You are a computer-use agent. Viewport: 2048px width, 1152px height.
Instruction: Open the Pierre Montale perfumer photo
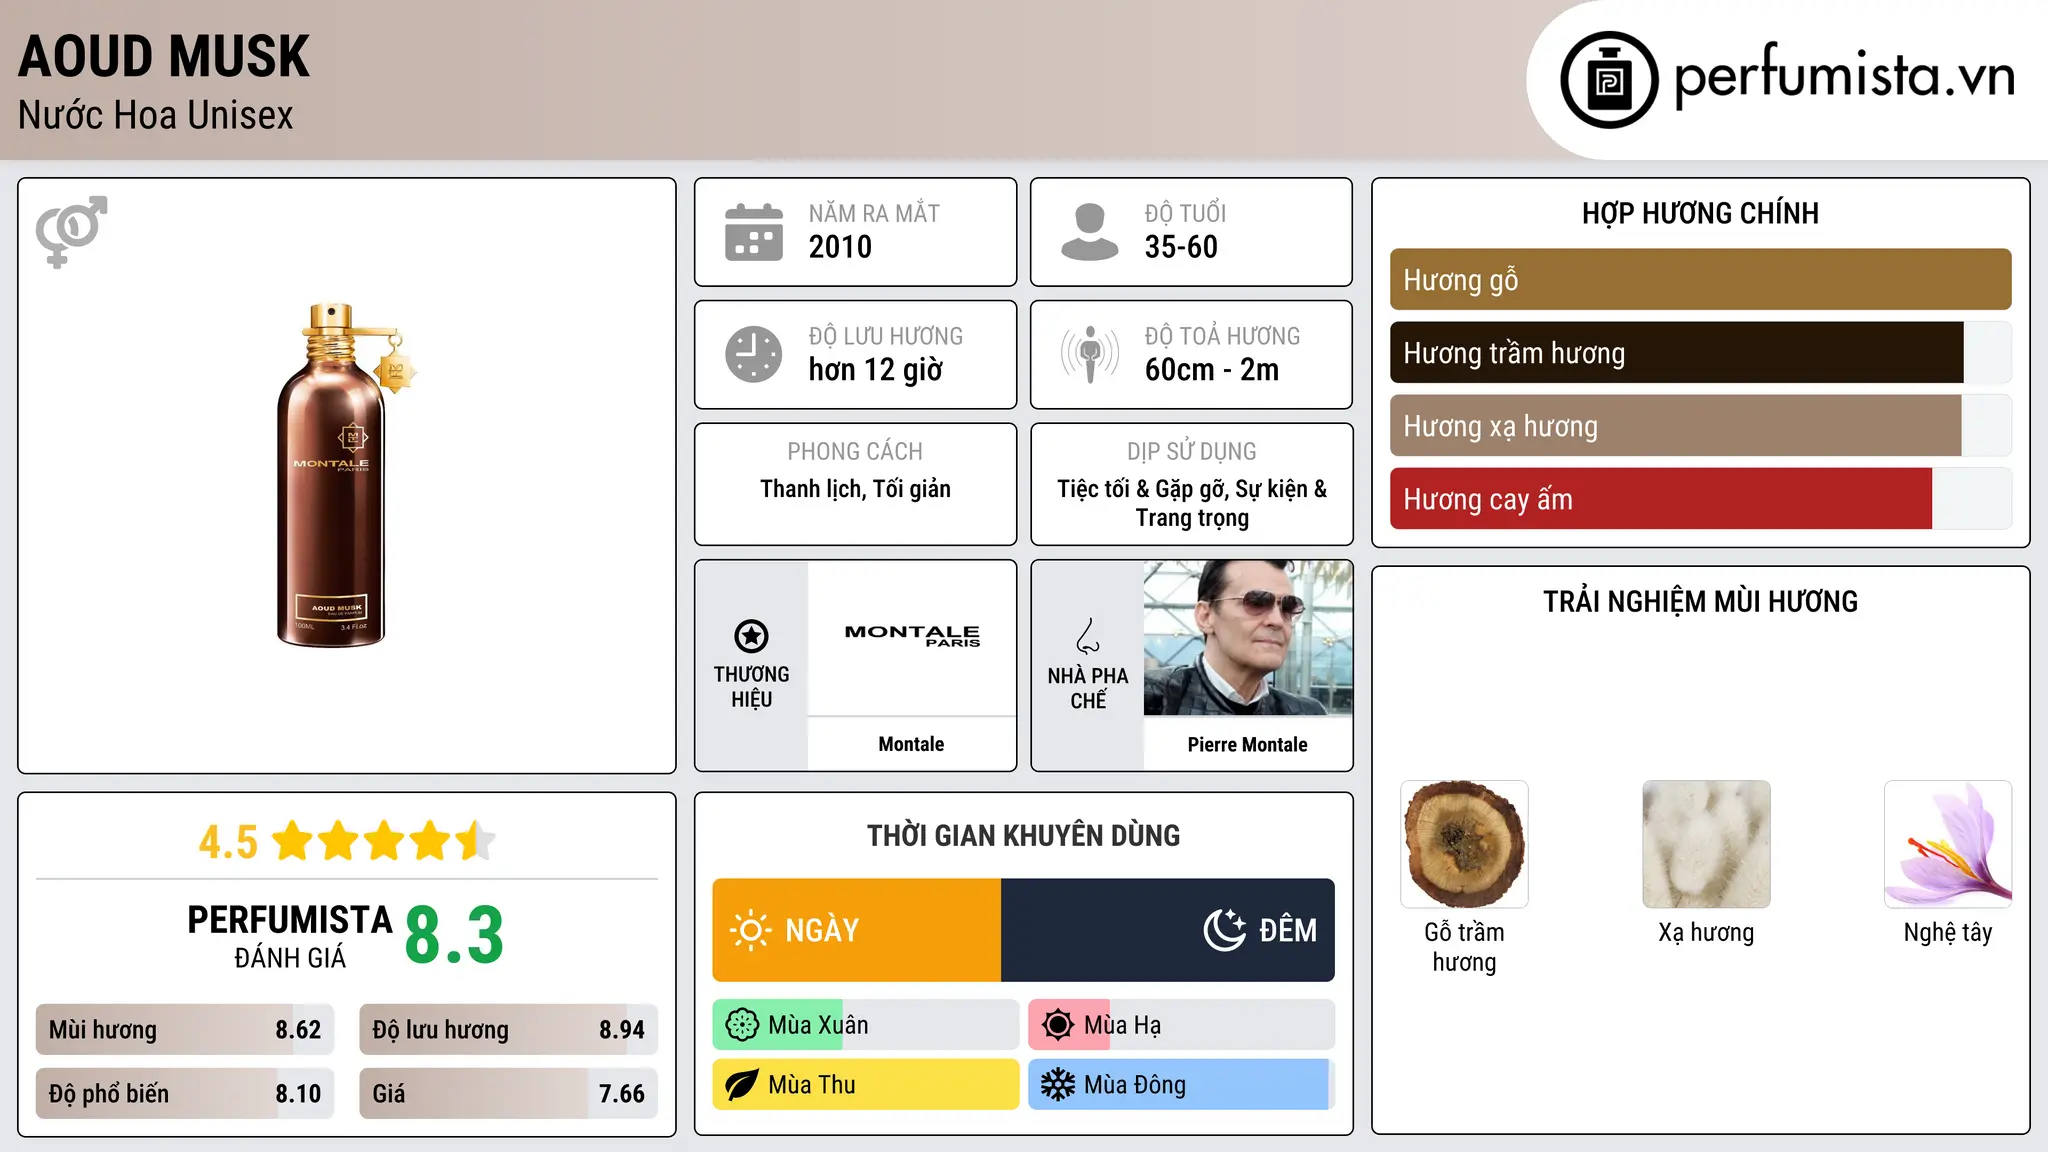(x=1248, y=638)
